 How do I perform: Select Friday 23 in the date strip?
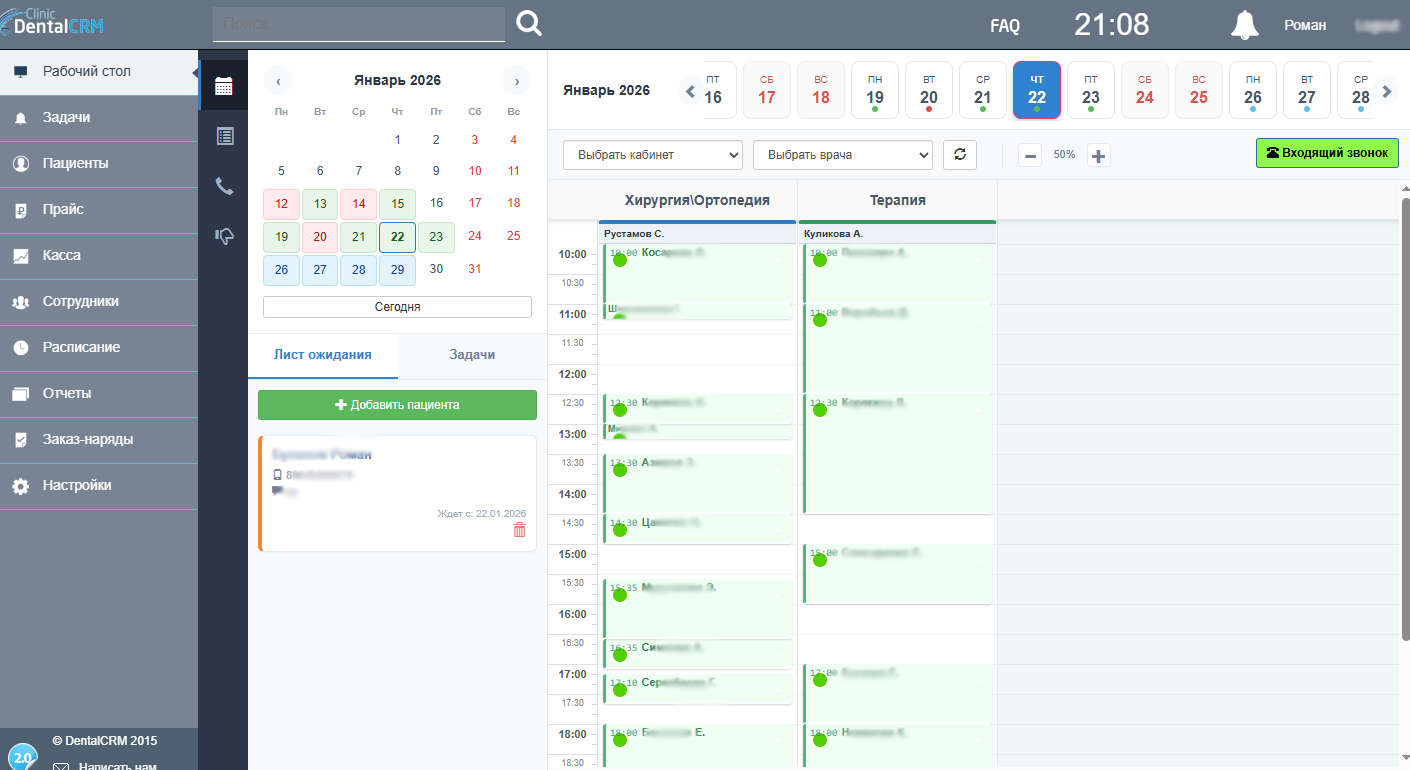tap(1090, 90)
